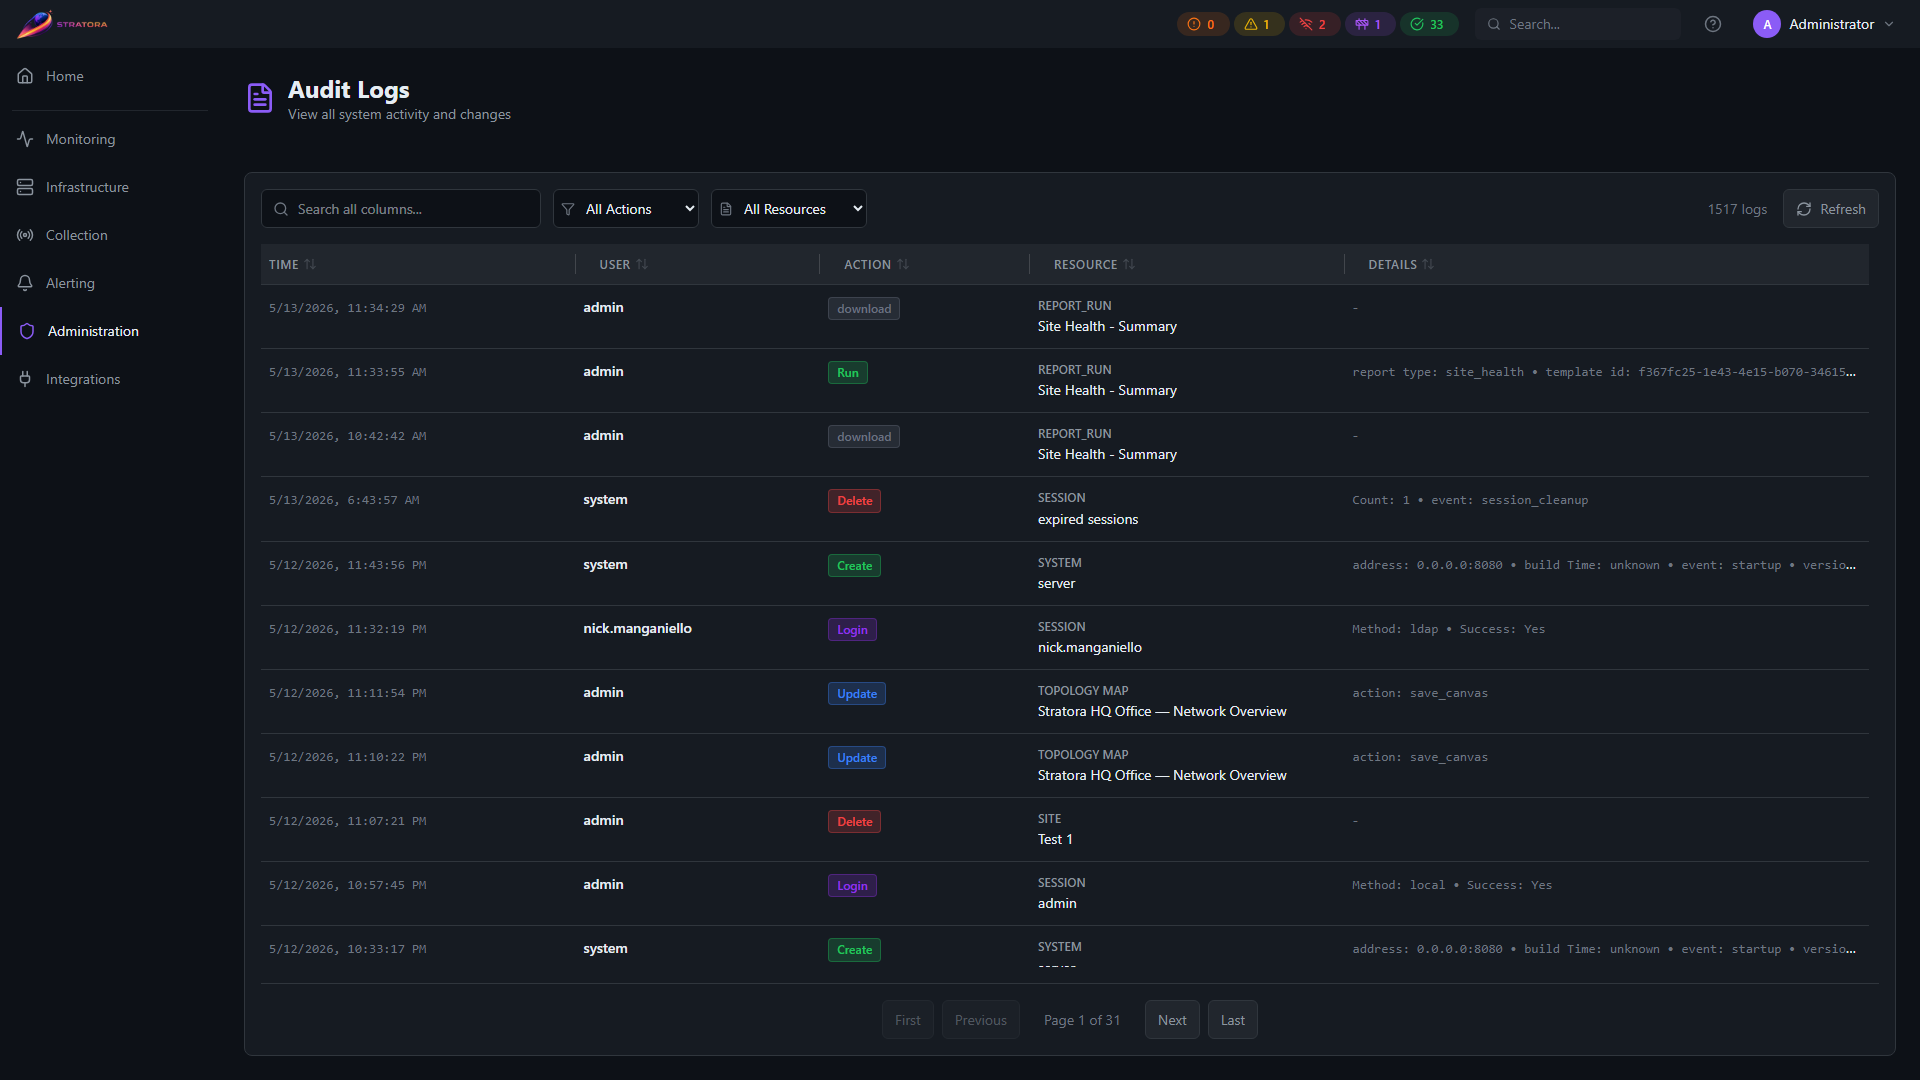Screen dimensions: 1920x1080
Task: Click Login badge for nick.manganiello row
Action: click(852, 630)
